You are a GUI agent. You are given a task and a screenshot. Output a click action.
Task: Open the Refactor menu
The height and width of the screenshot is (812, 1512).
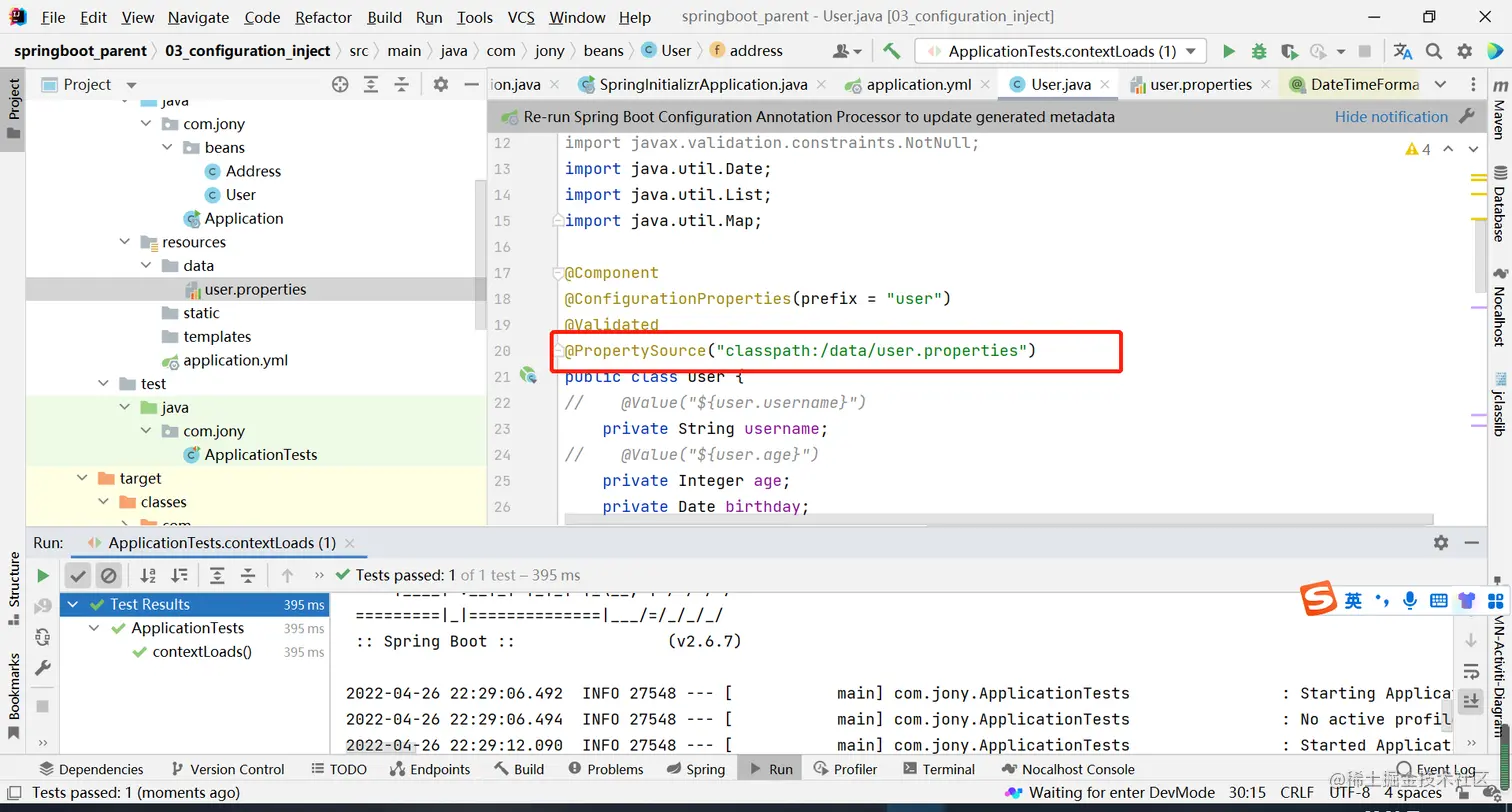tap(324, 17)
